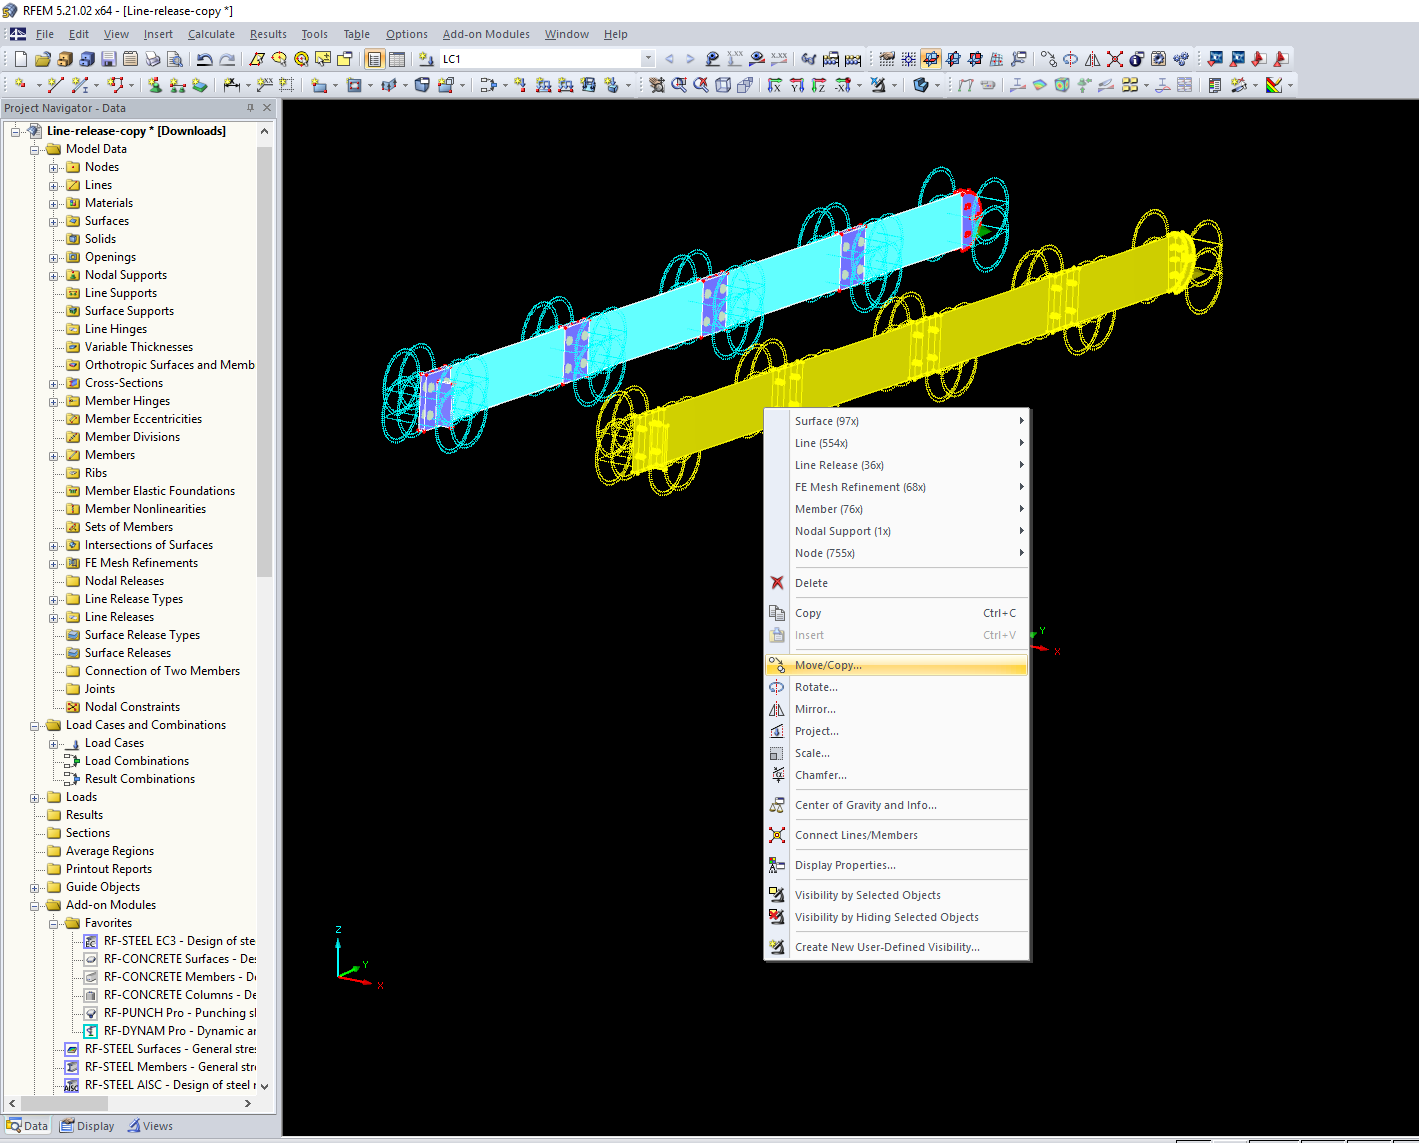The image size is (1419, 1143).
Task: Click the navigator scroll-right arrow
Action: [248, 1104]
